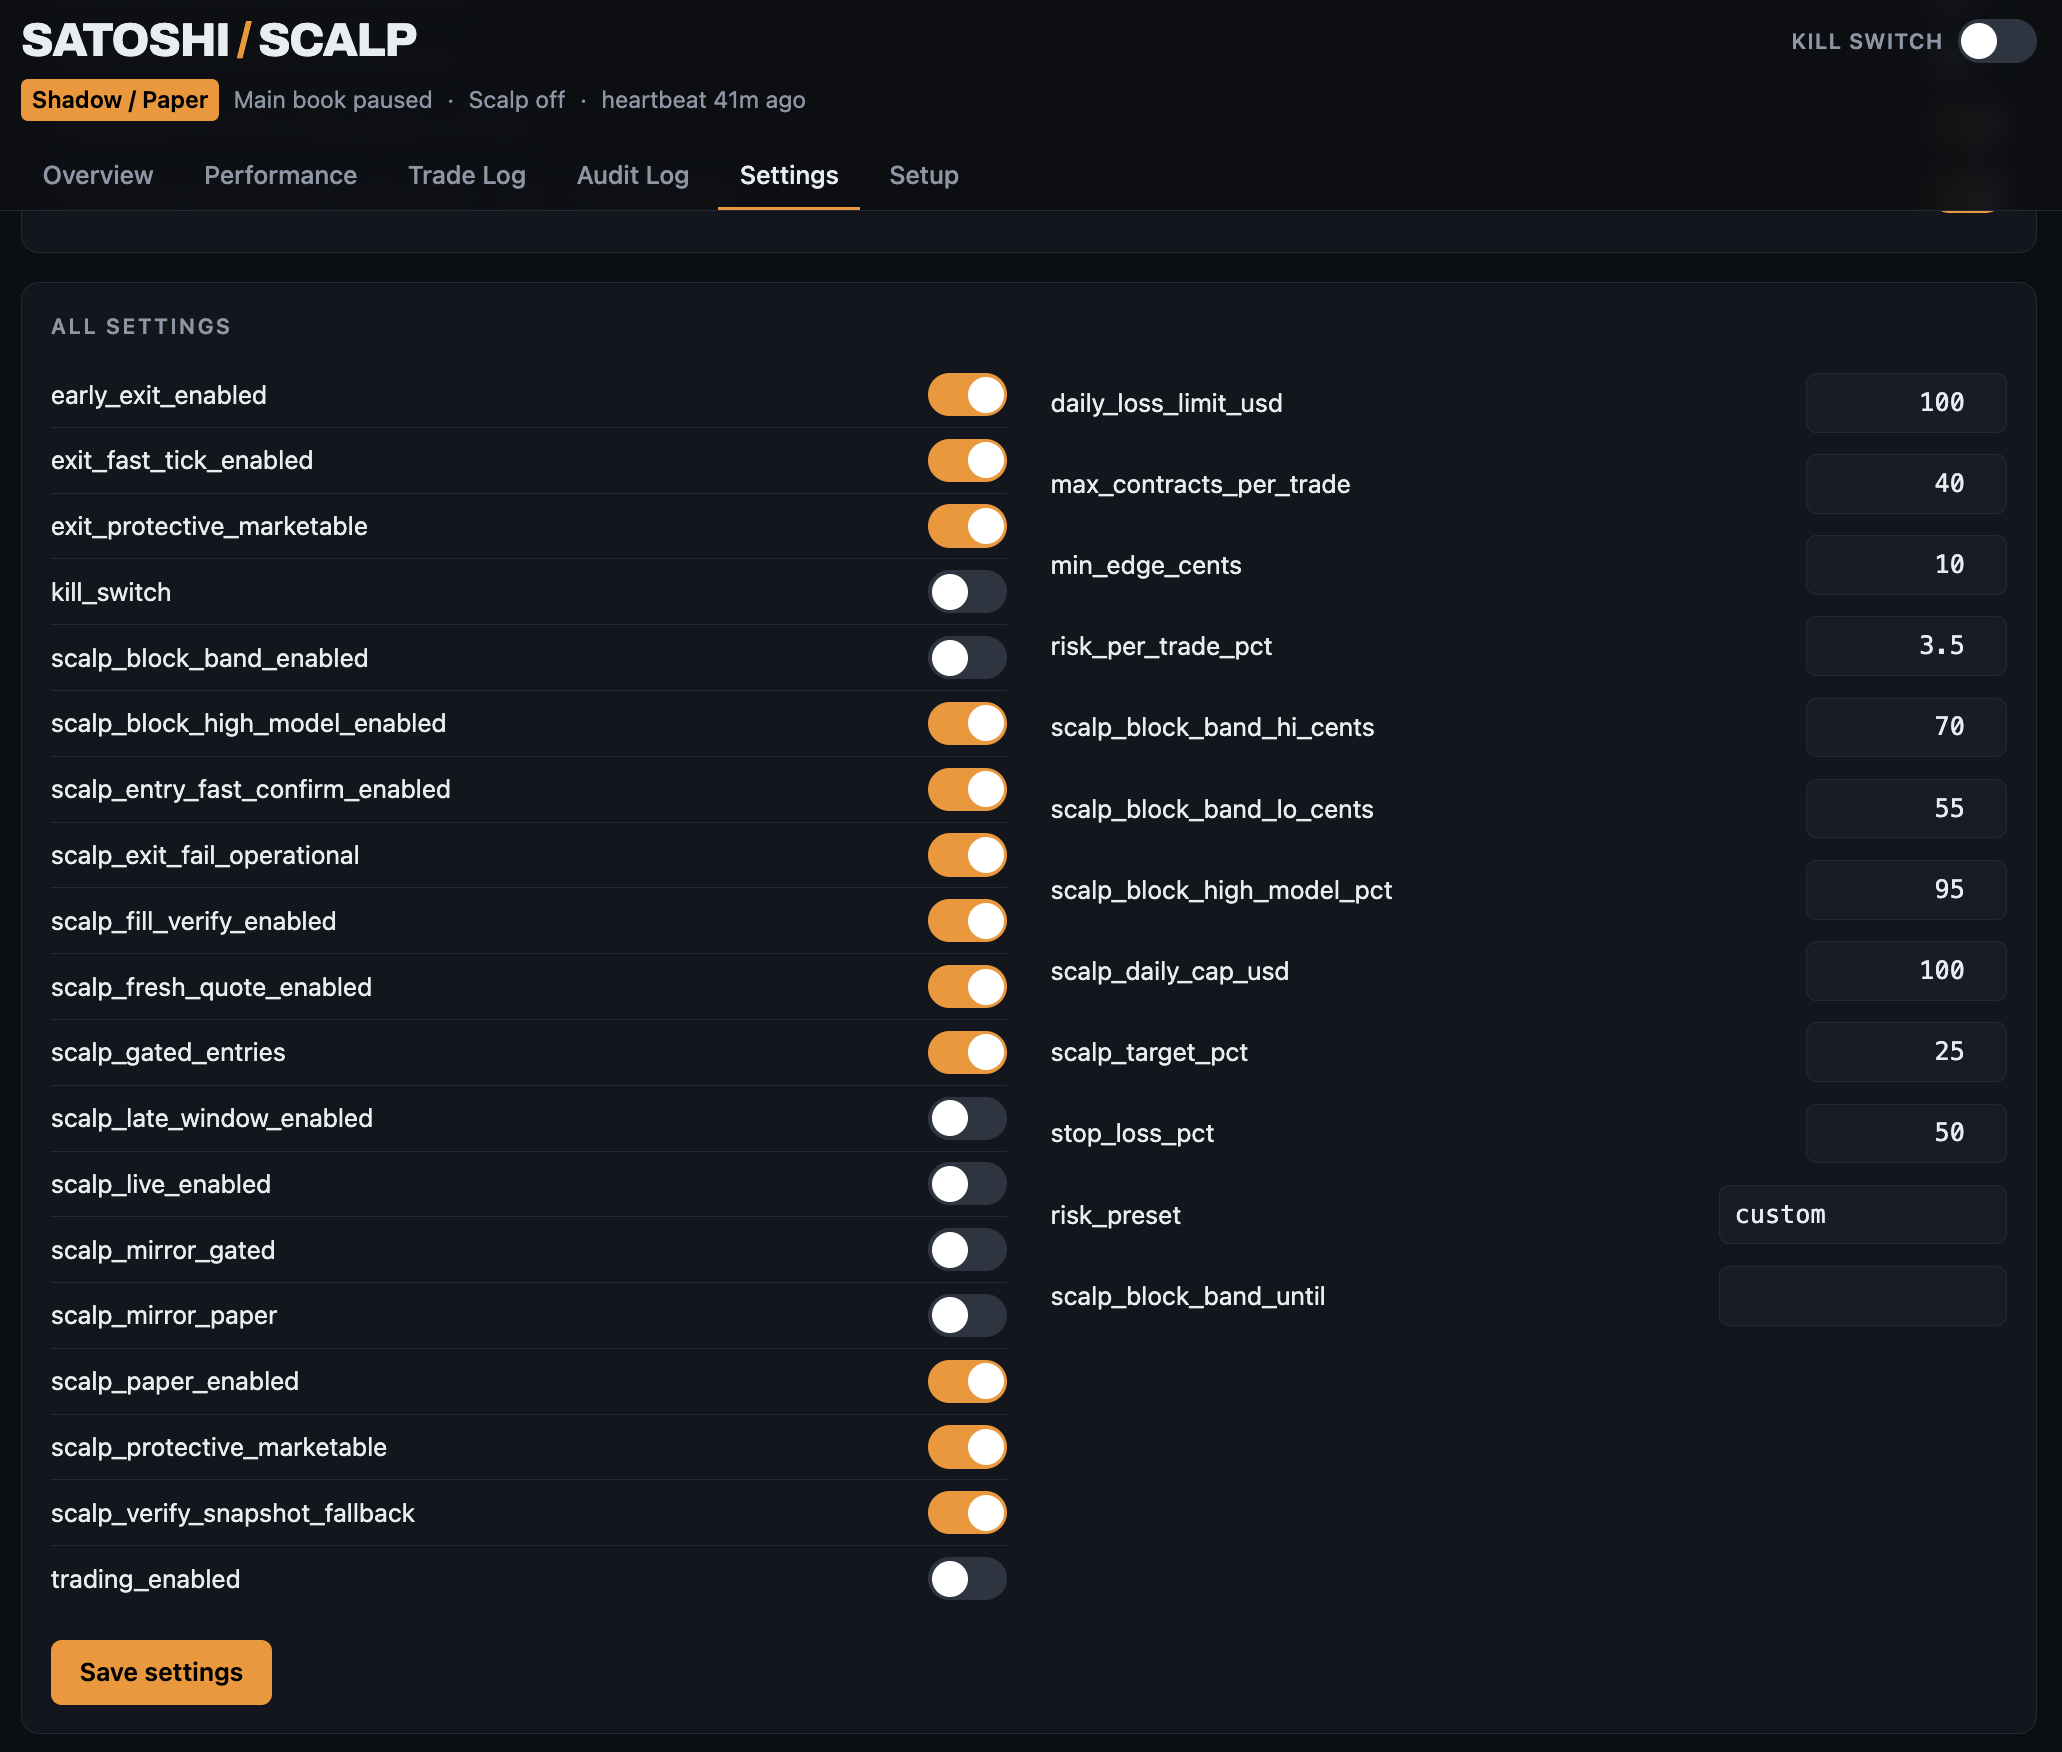Toggle scalp_entry_fast_confirm_enabled
2062x1752 pixels.
967,789
